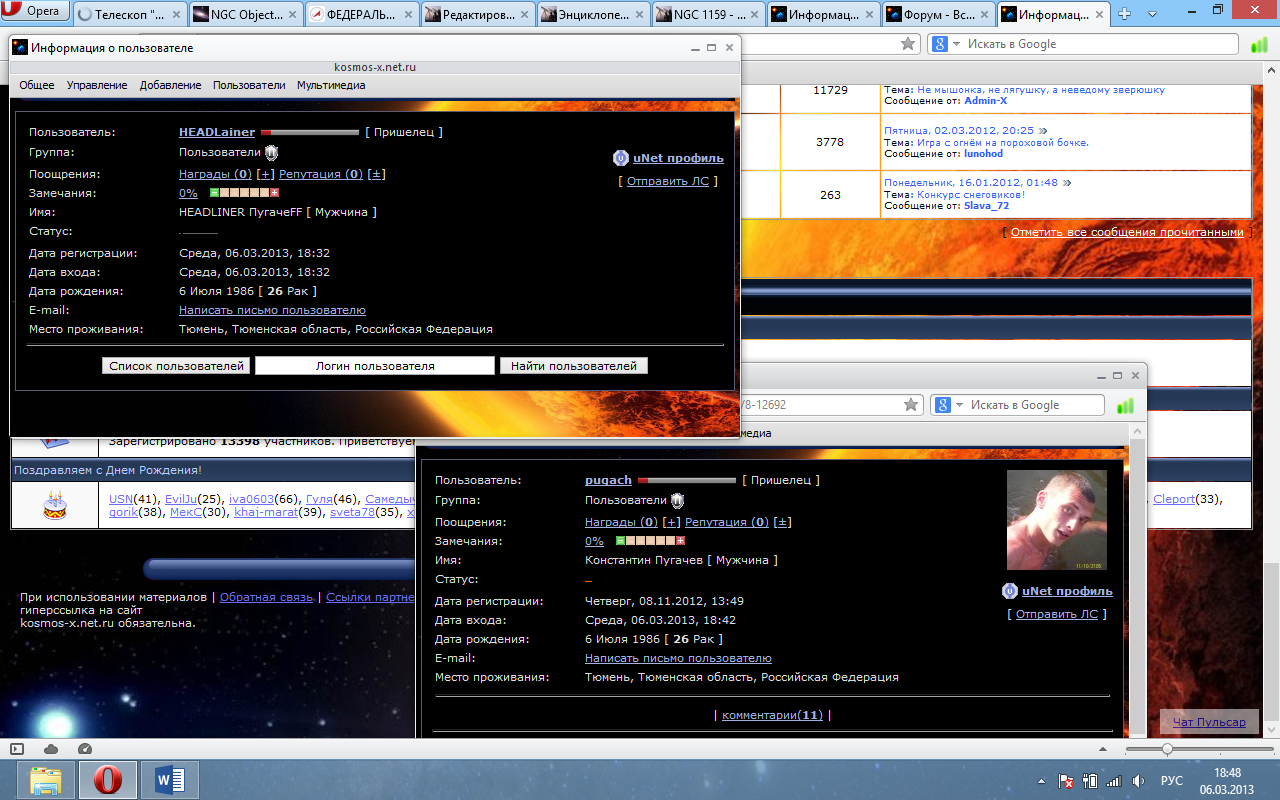Open the Мультимедиа menu
The height and width of the screenshot is (800, 1280).
[331, 85]
